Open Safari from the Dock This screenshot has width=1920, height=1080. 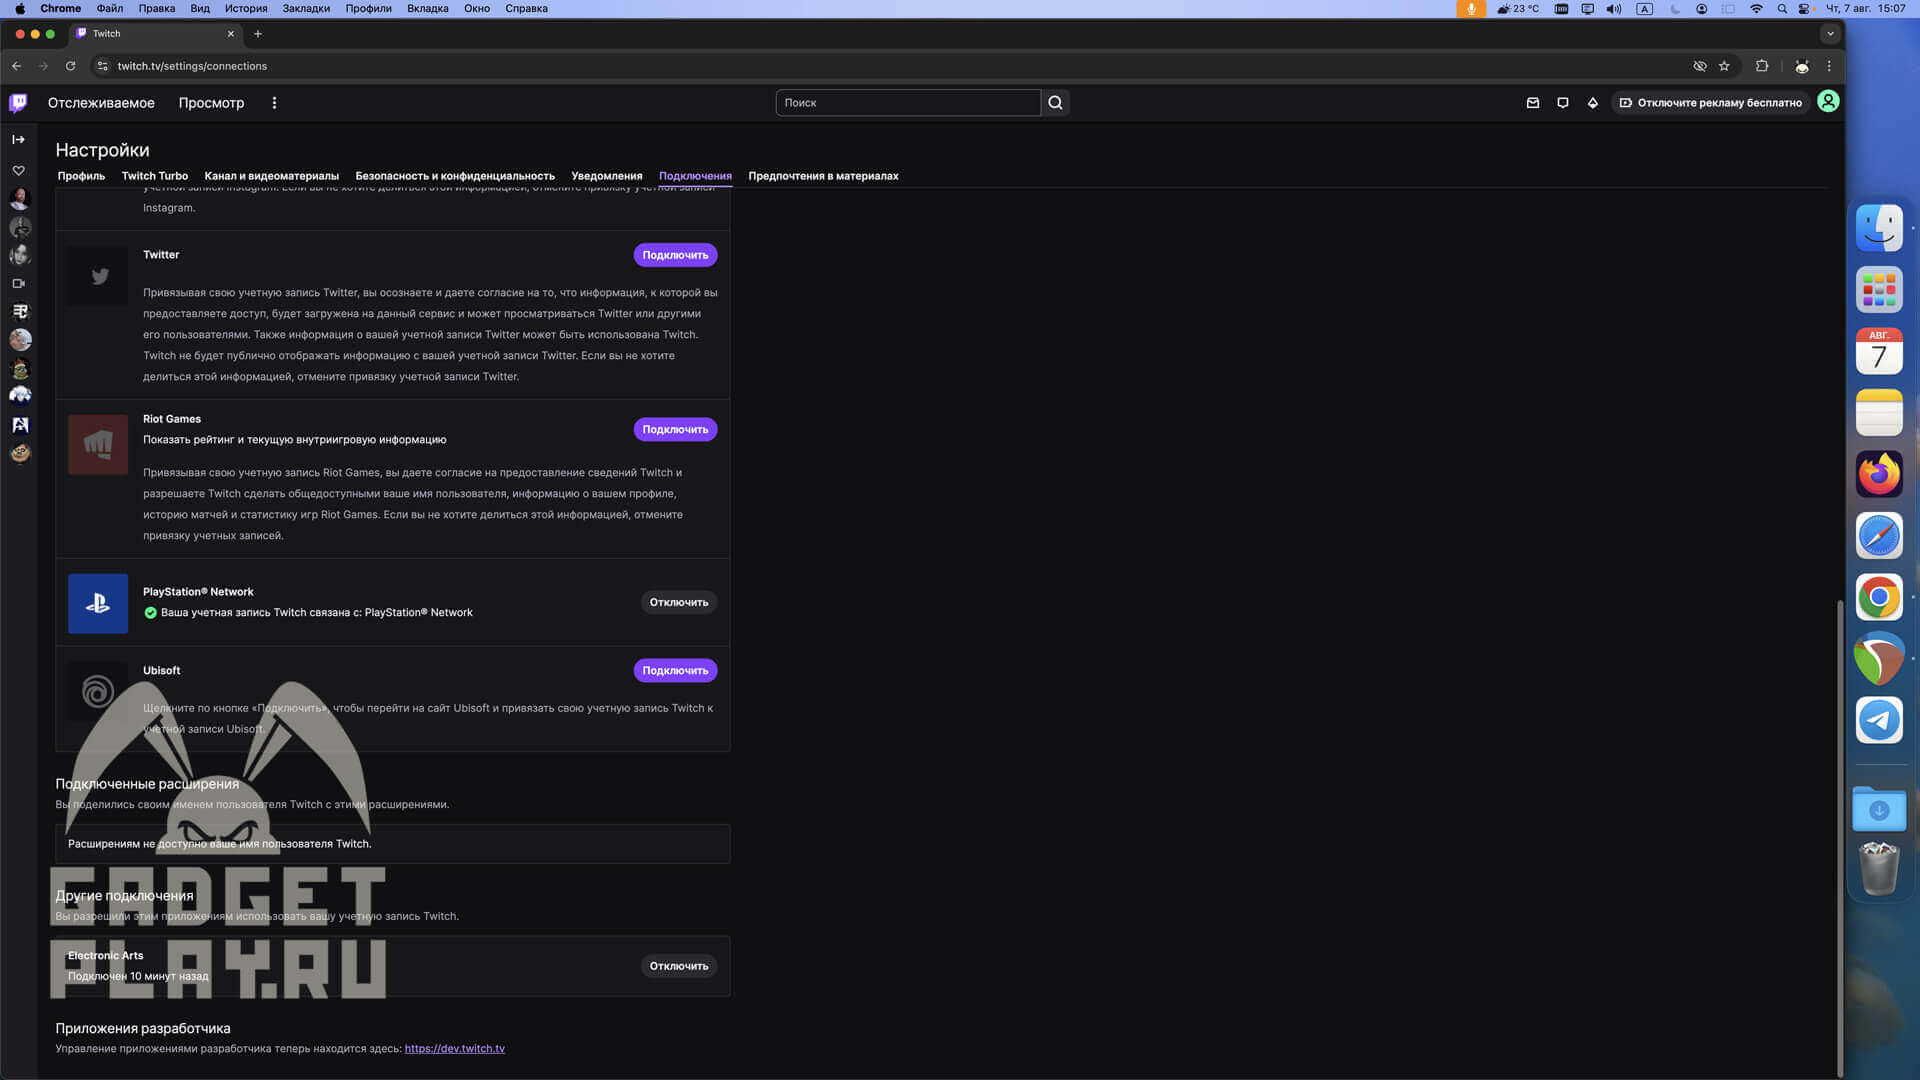pyautogui.click(x=1879, y=536)
